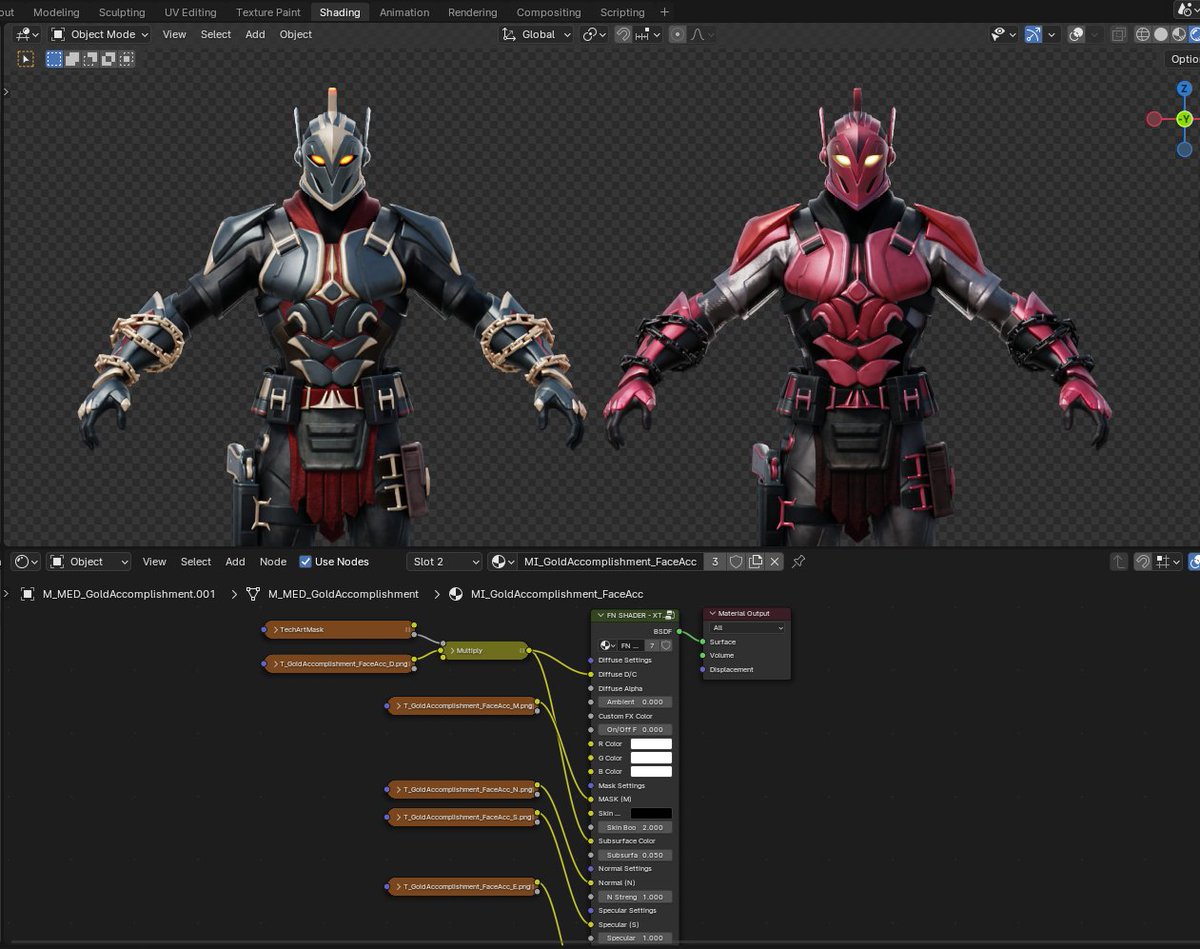Toggle viewport snapping magnet icon
This screenshot has width=1200, height=949.
[x=623, y=34]
